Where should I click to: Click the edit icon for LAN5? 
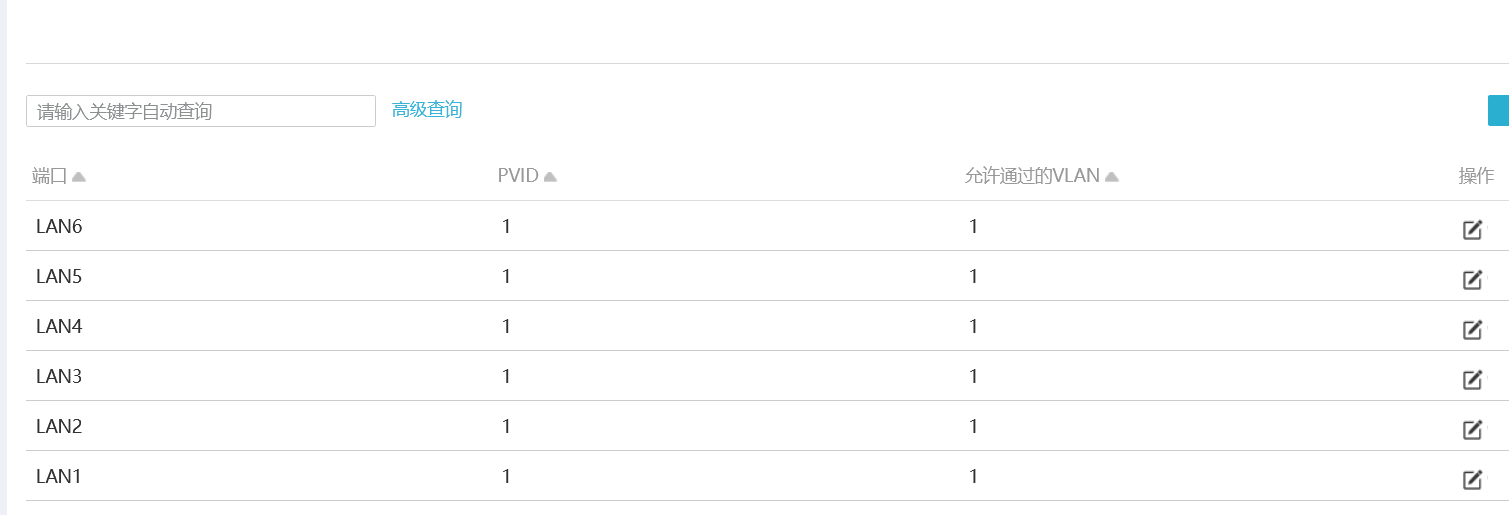point(1472,280)
